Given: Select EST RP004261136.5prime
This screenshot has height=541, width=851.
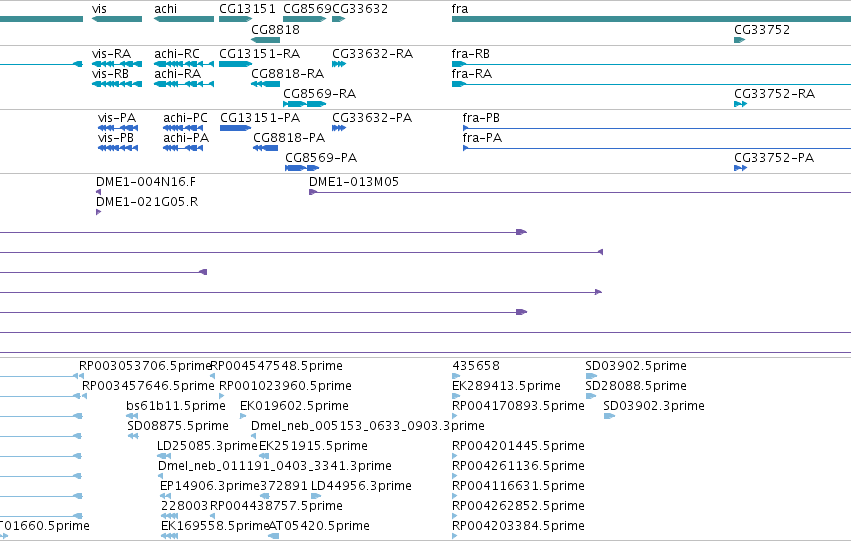Looking at the screenshot, I should [454, 476].
